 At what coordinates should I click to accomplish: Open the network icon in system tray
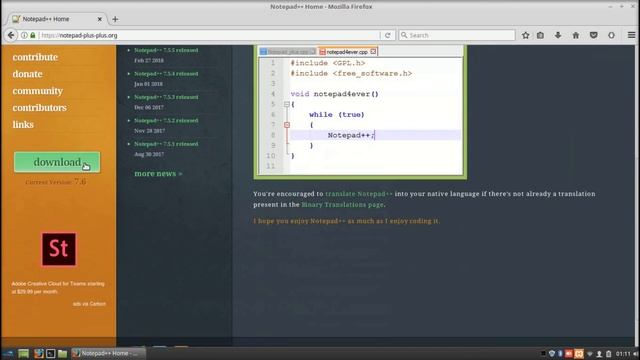point(590,354)
